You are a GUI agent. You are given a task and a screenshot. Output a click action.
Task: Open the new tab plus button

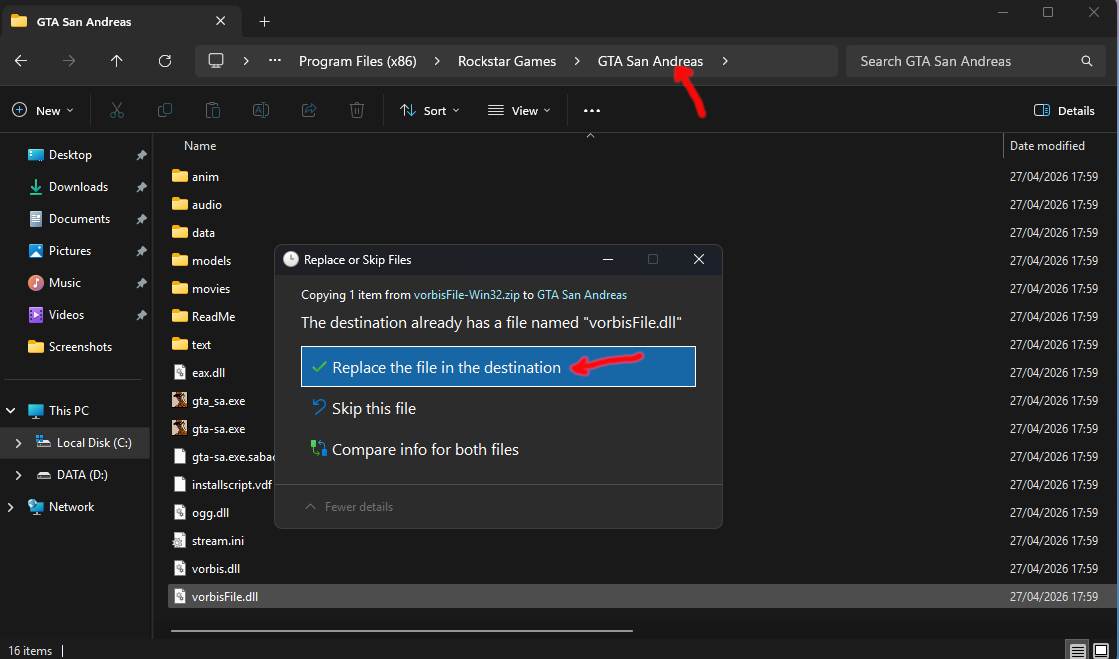coord(265,21)
